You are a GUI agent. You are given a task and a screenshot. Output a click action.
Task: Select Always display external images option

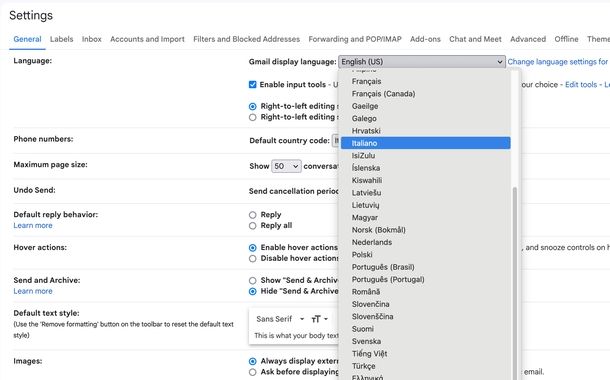252,361
